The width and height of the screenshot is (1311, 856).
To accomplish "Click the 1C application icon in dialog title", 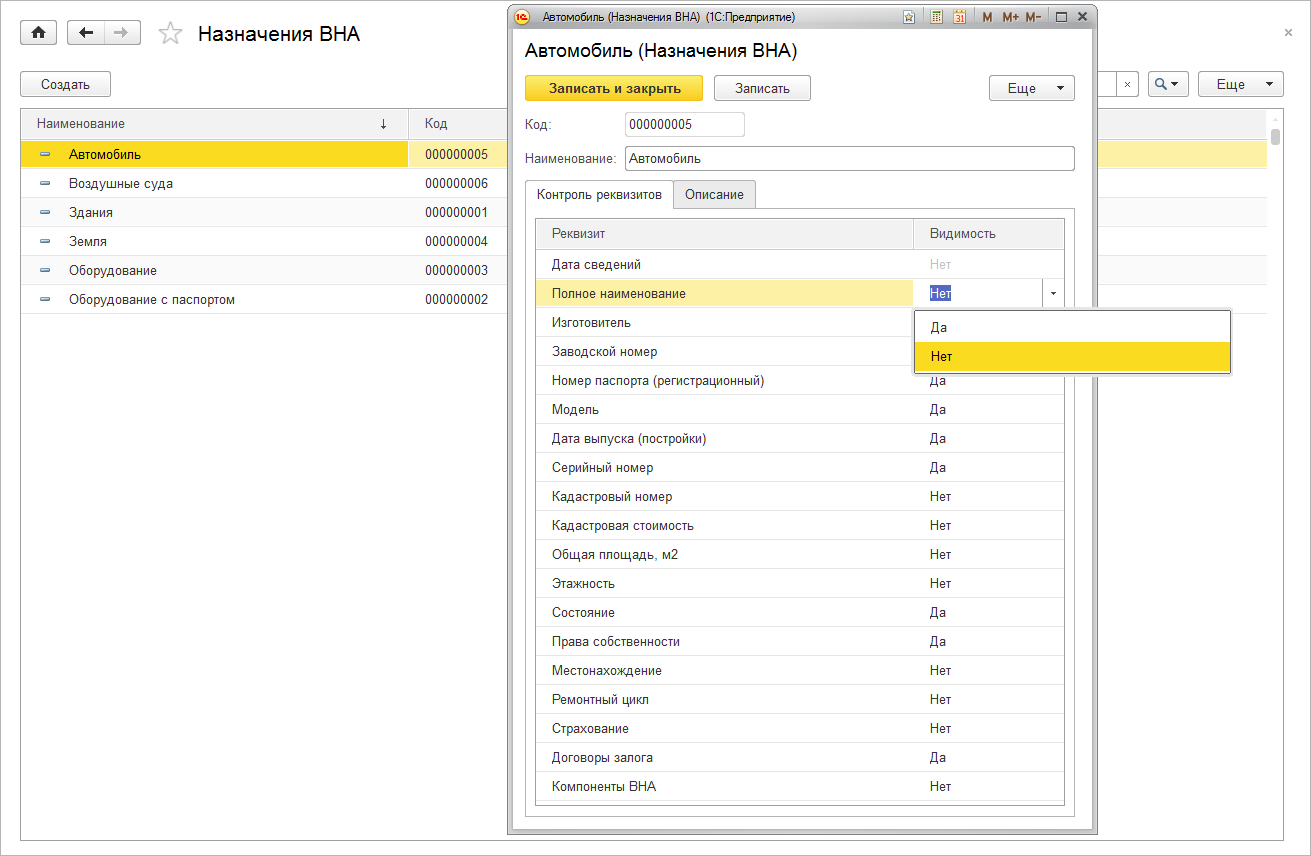I will (x=522, y=17).
